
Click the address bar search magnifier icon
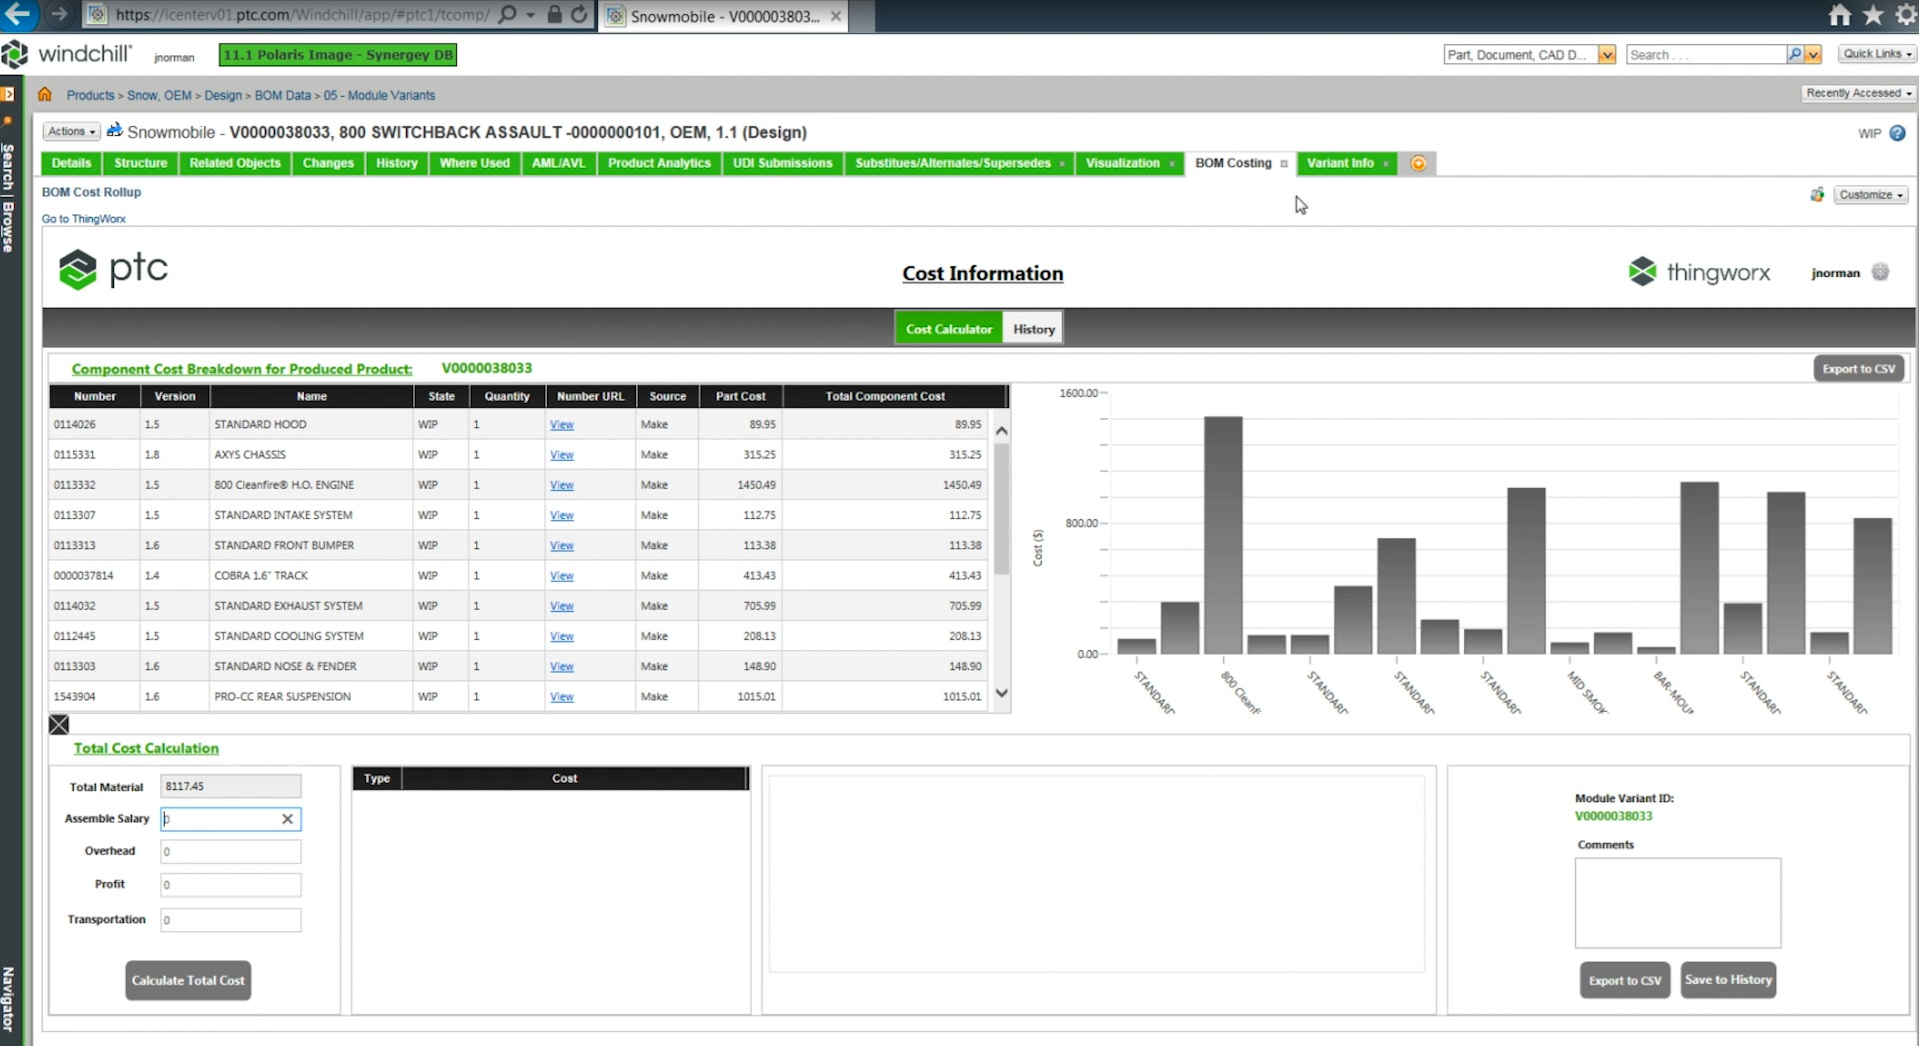coord(507,15)
